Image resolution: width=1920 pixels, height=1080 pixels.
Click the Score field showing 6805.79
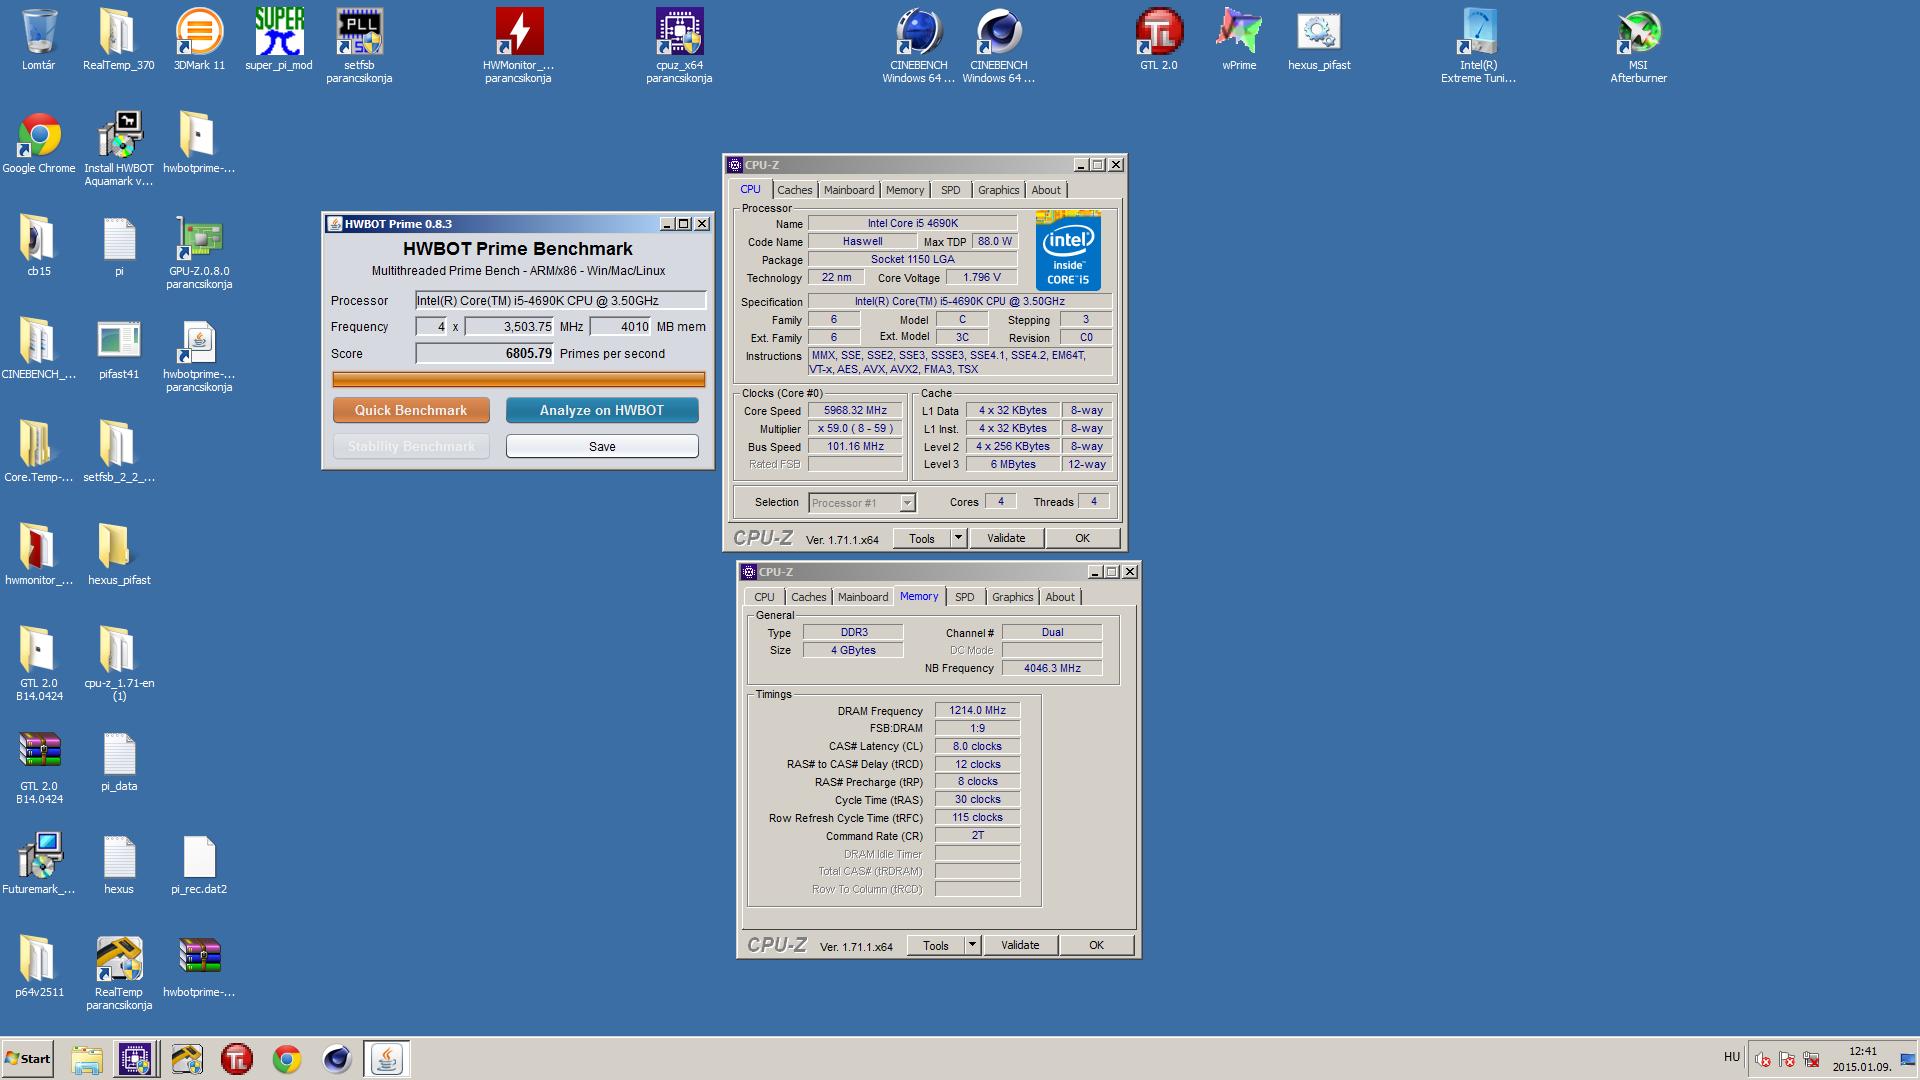(485, 353)
